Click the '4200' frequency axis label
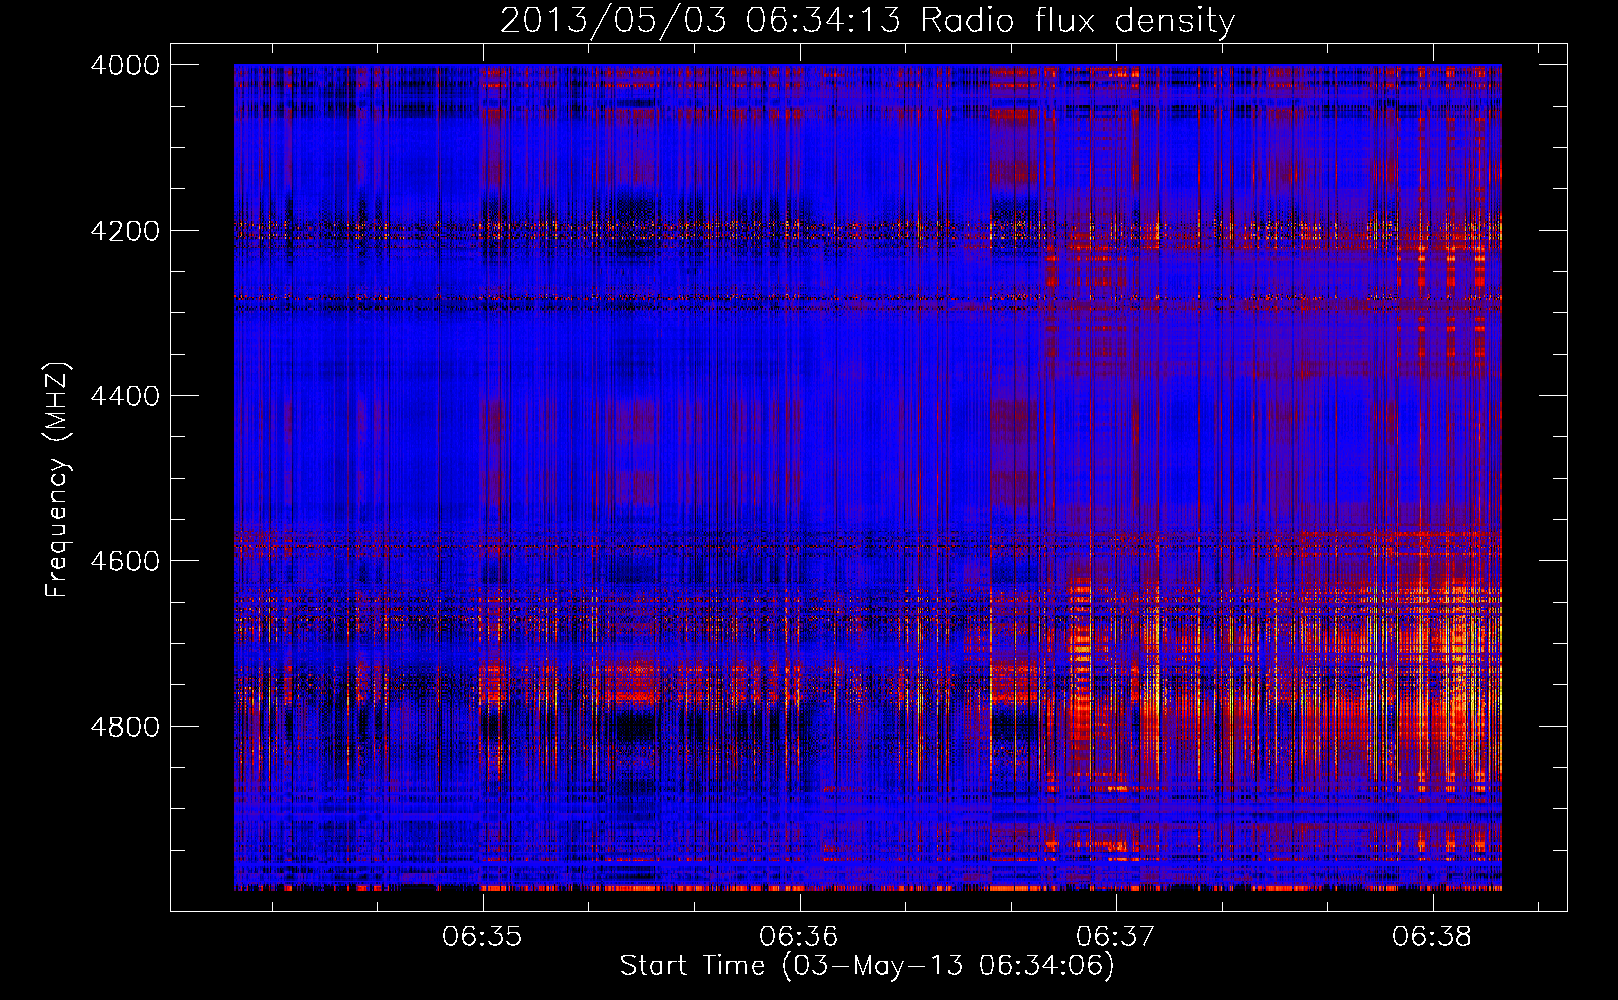The width and height of the screenshot is (1618, 1000). [x=125, y=231]
